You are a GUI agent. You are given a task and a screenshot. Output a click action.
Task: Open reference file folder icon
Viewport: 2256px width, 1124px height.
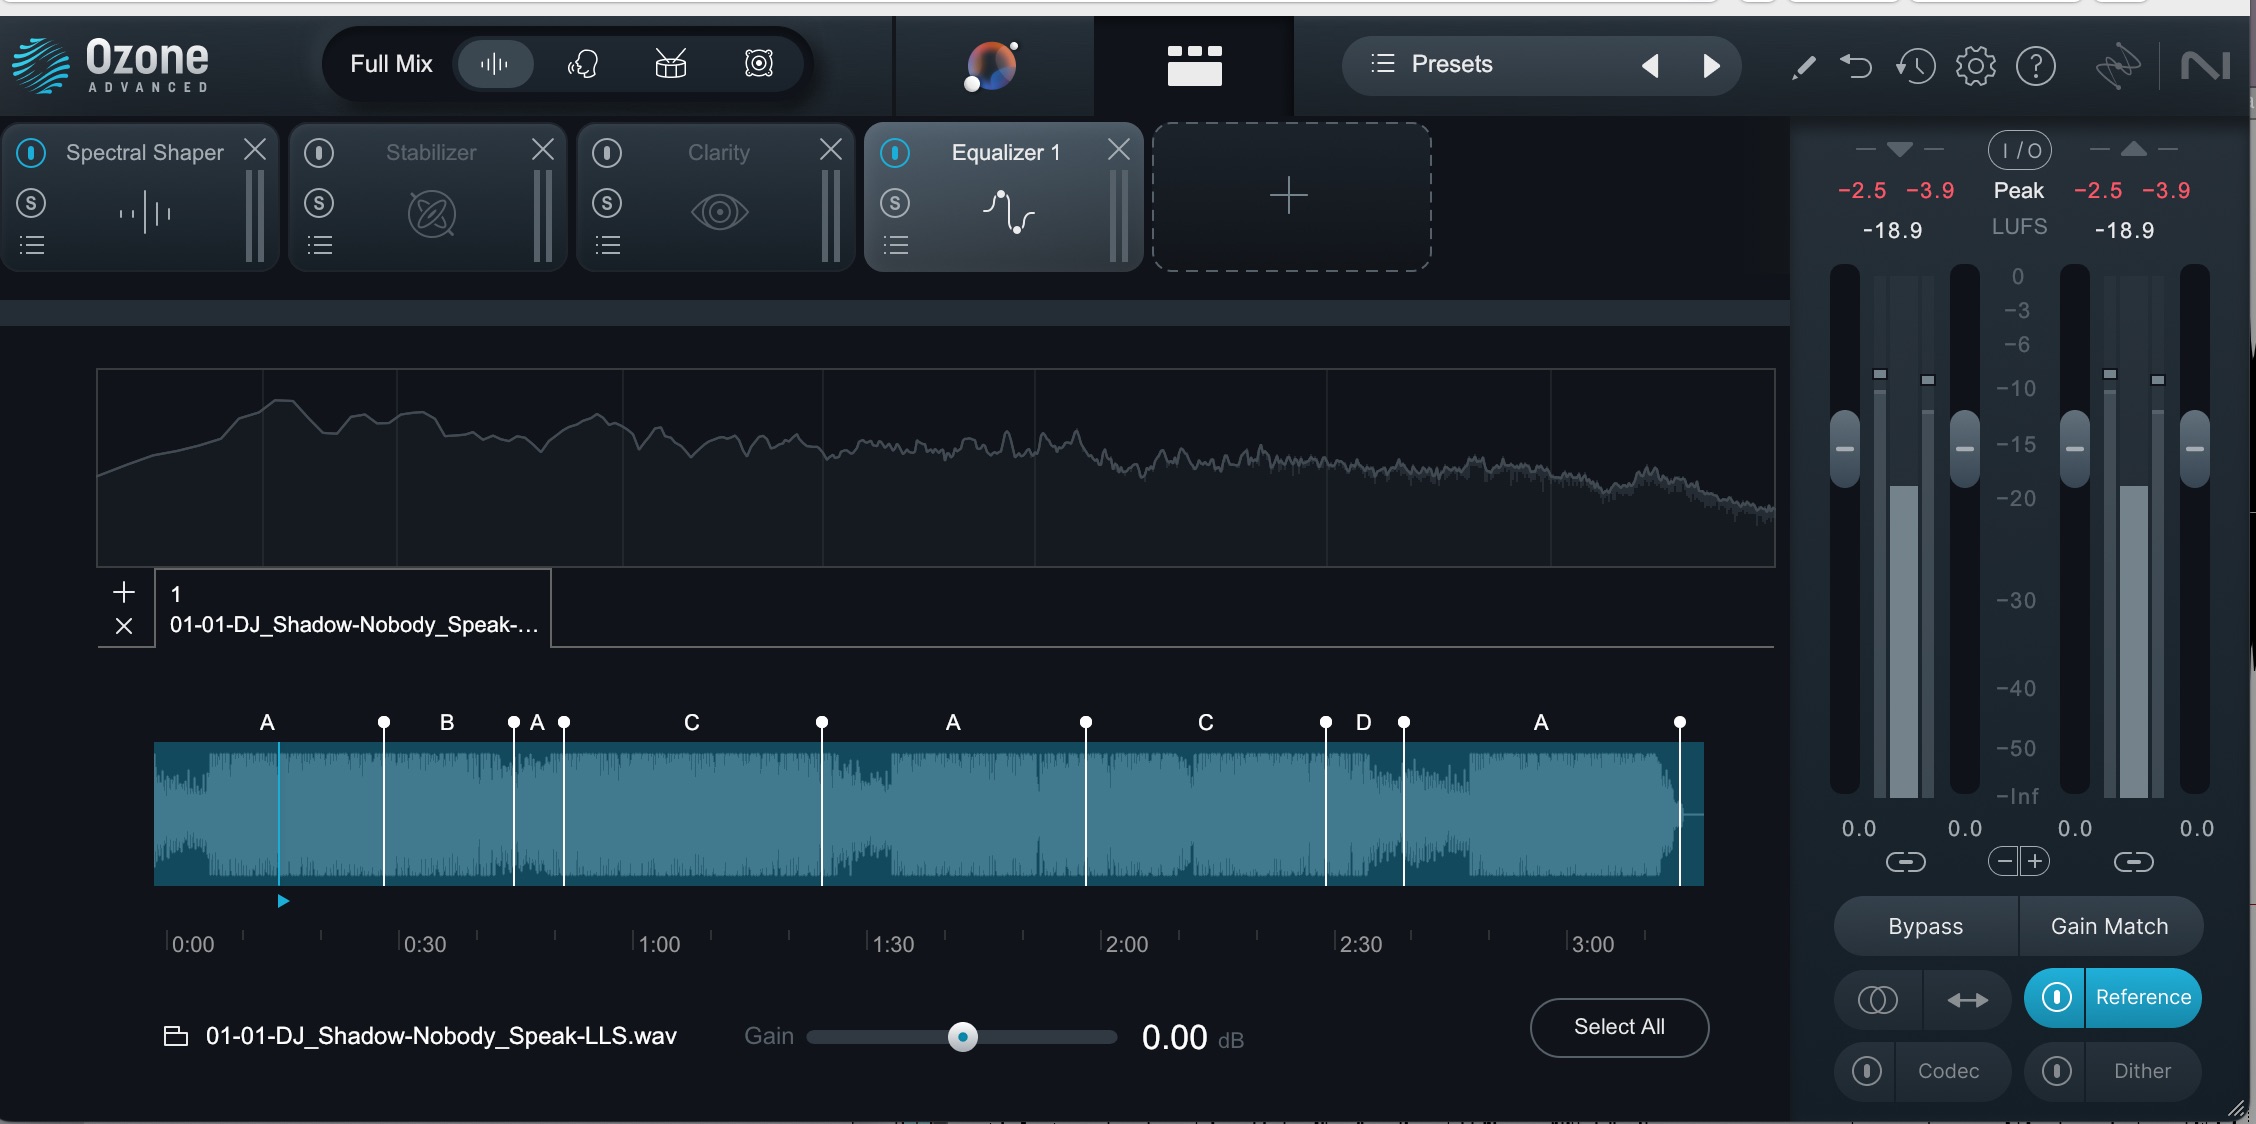[176, 1036]
